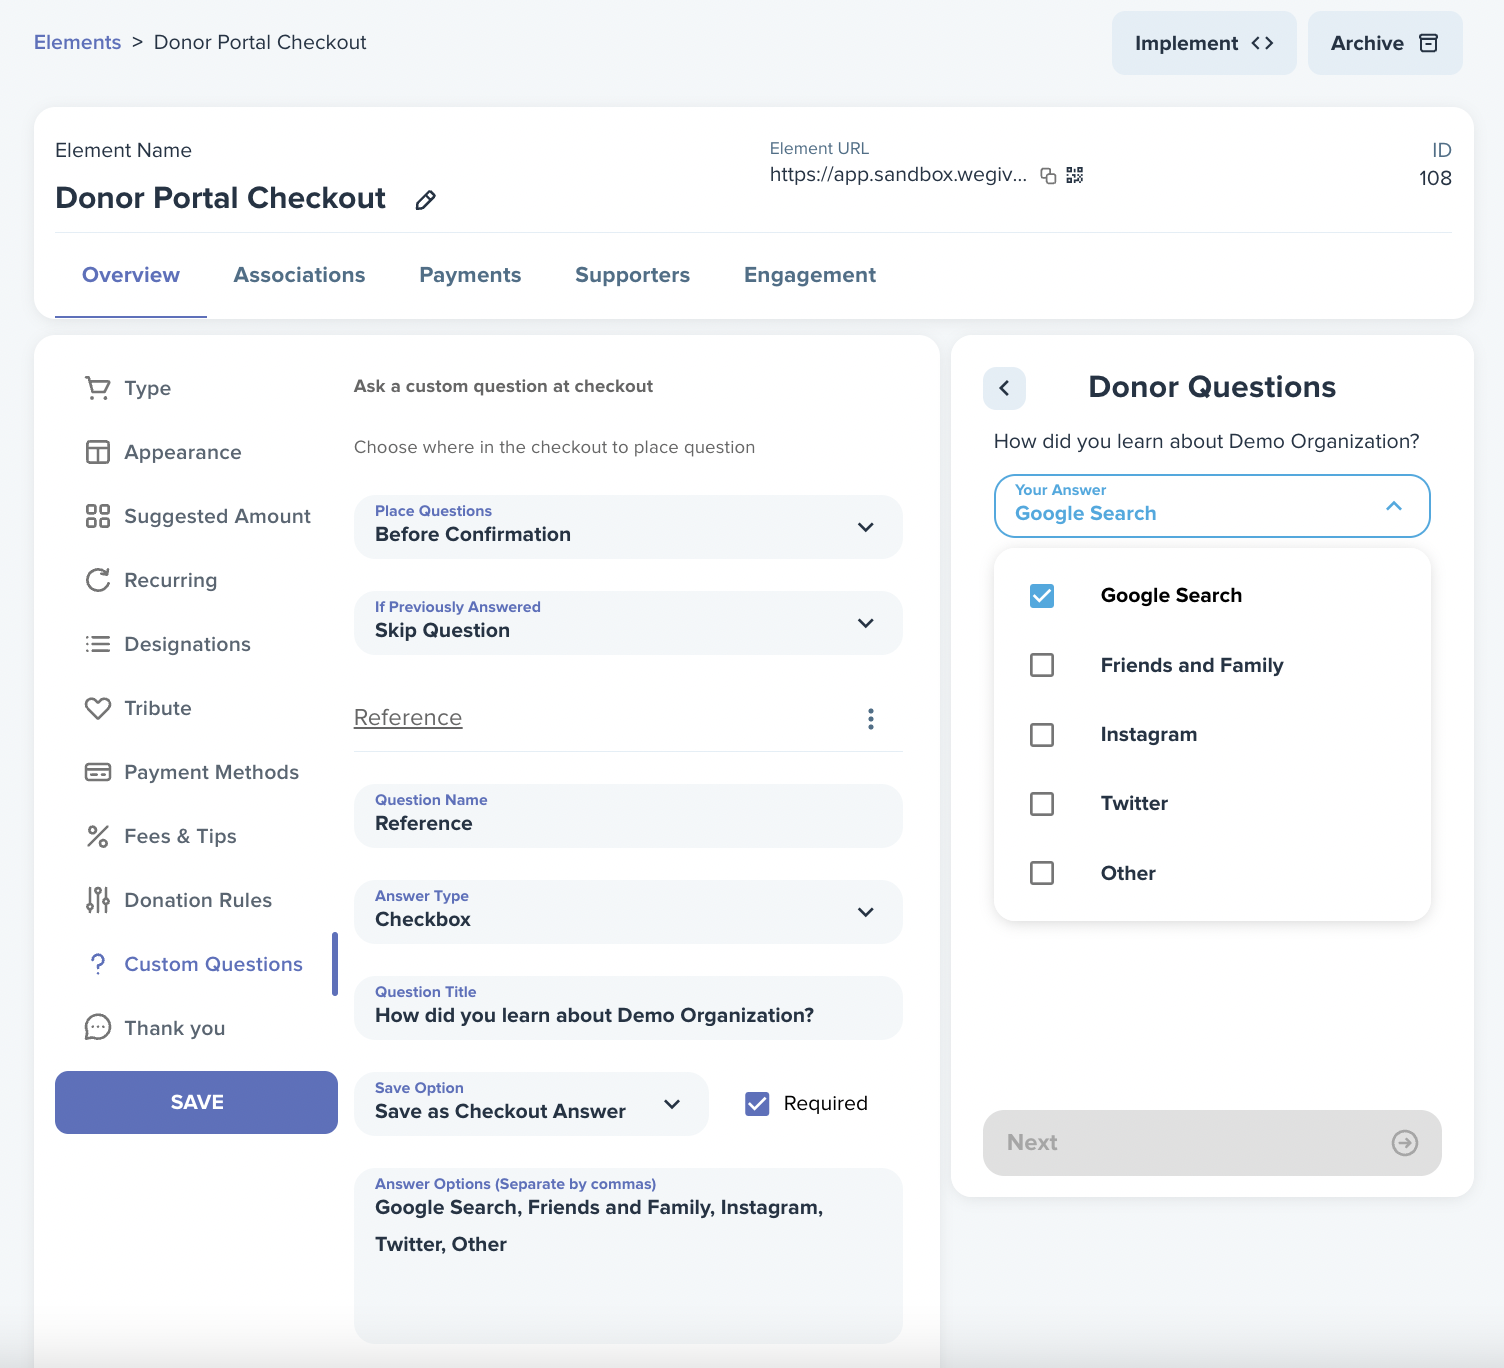
Task: Copy the Element URL with copy icon
Action: coord(1048,176)
